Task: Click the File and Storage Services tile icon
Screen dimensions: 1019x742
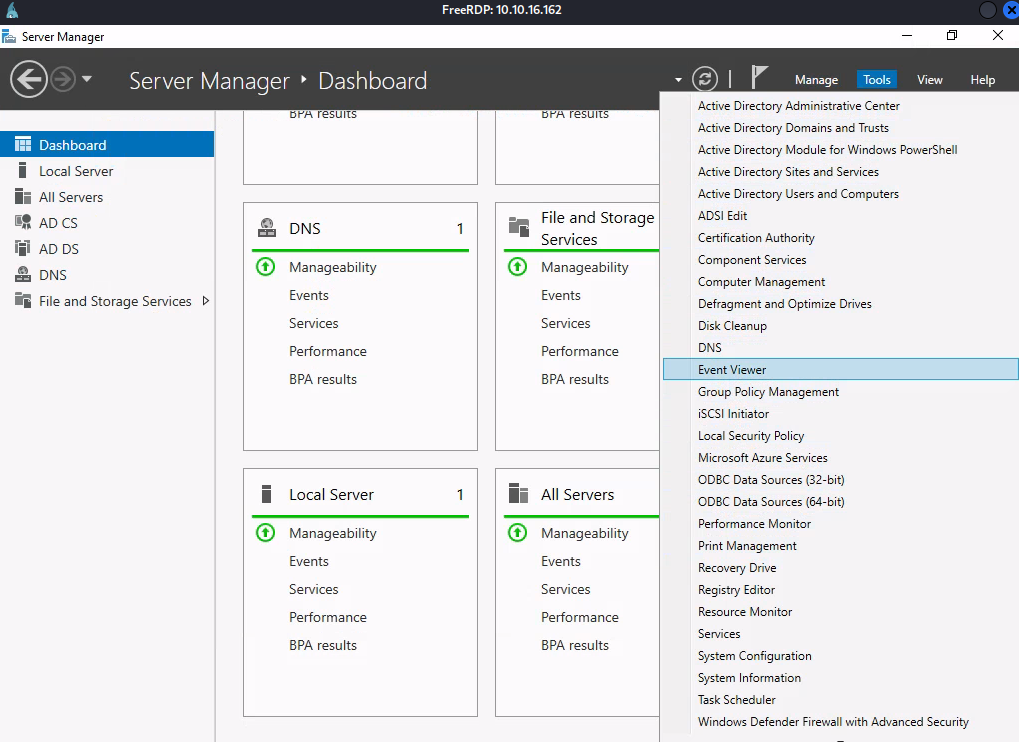Action: click(x=519, y=227)
